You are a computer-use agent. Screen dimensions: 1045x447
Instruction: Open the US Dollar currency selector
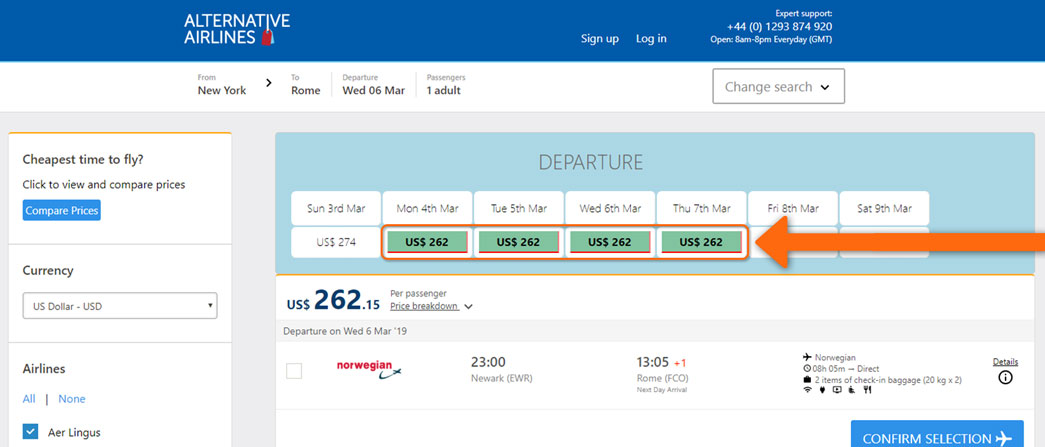click(x=120, y=306)
